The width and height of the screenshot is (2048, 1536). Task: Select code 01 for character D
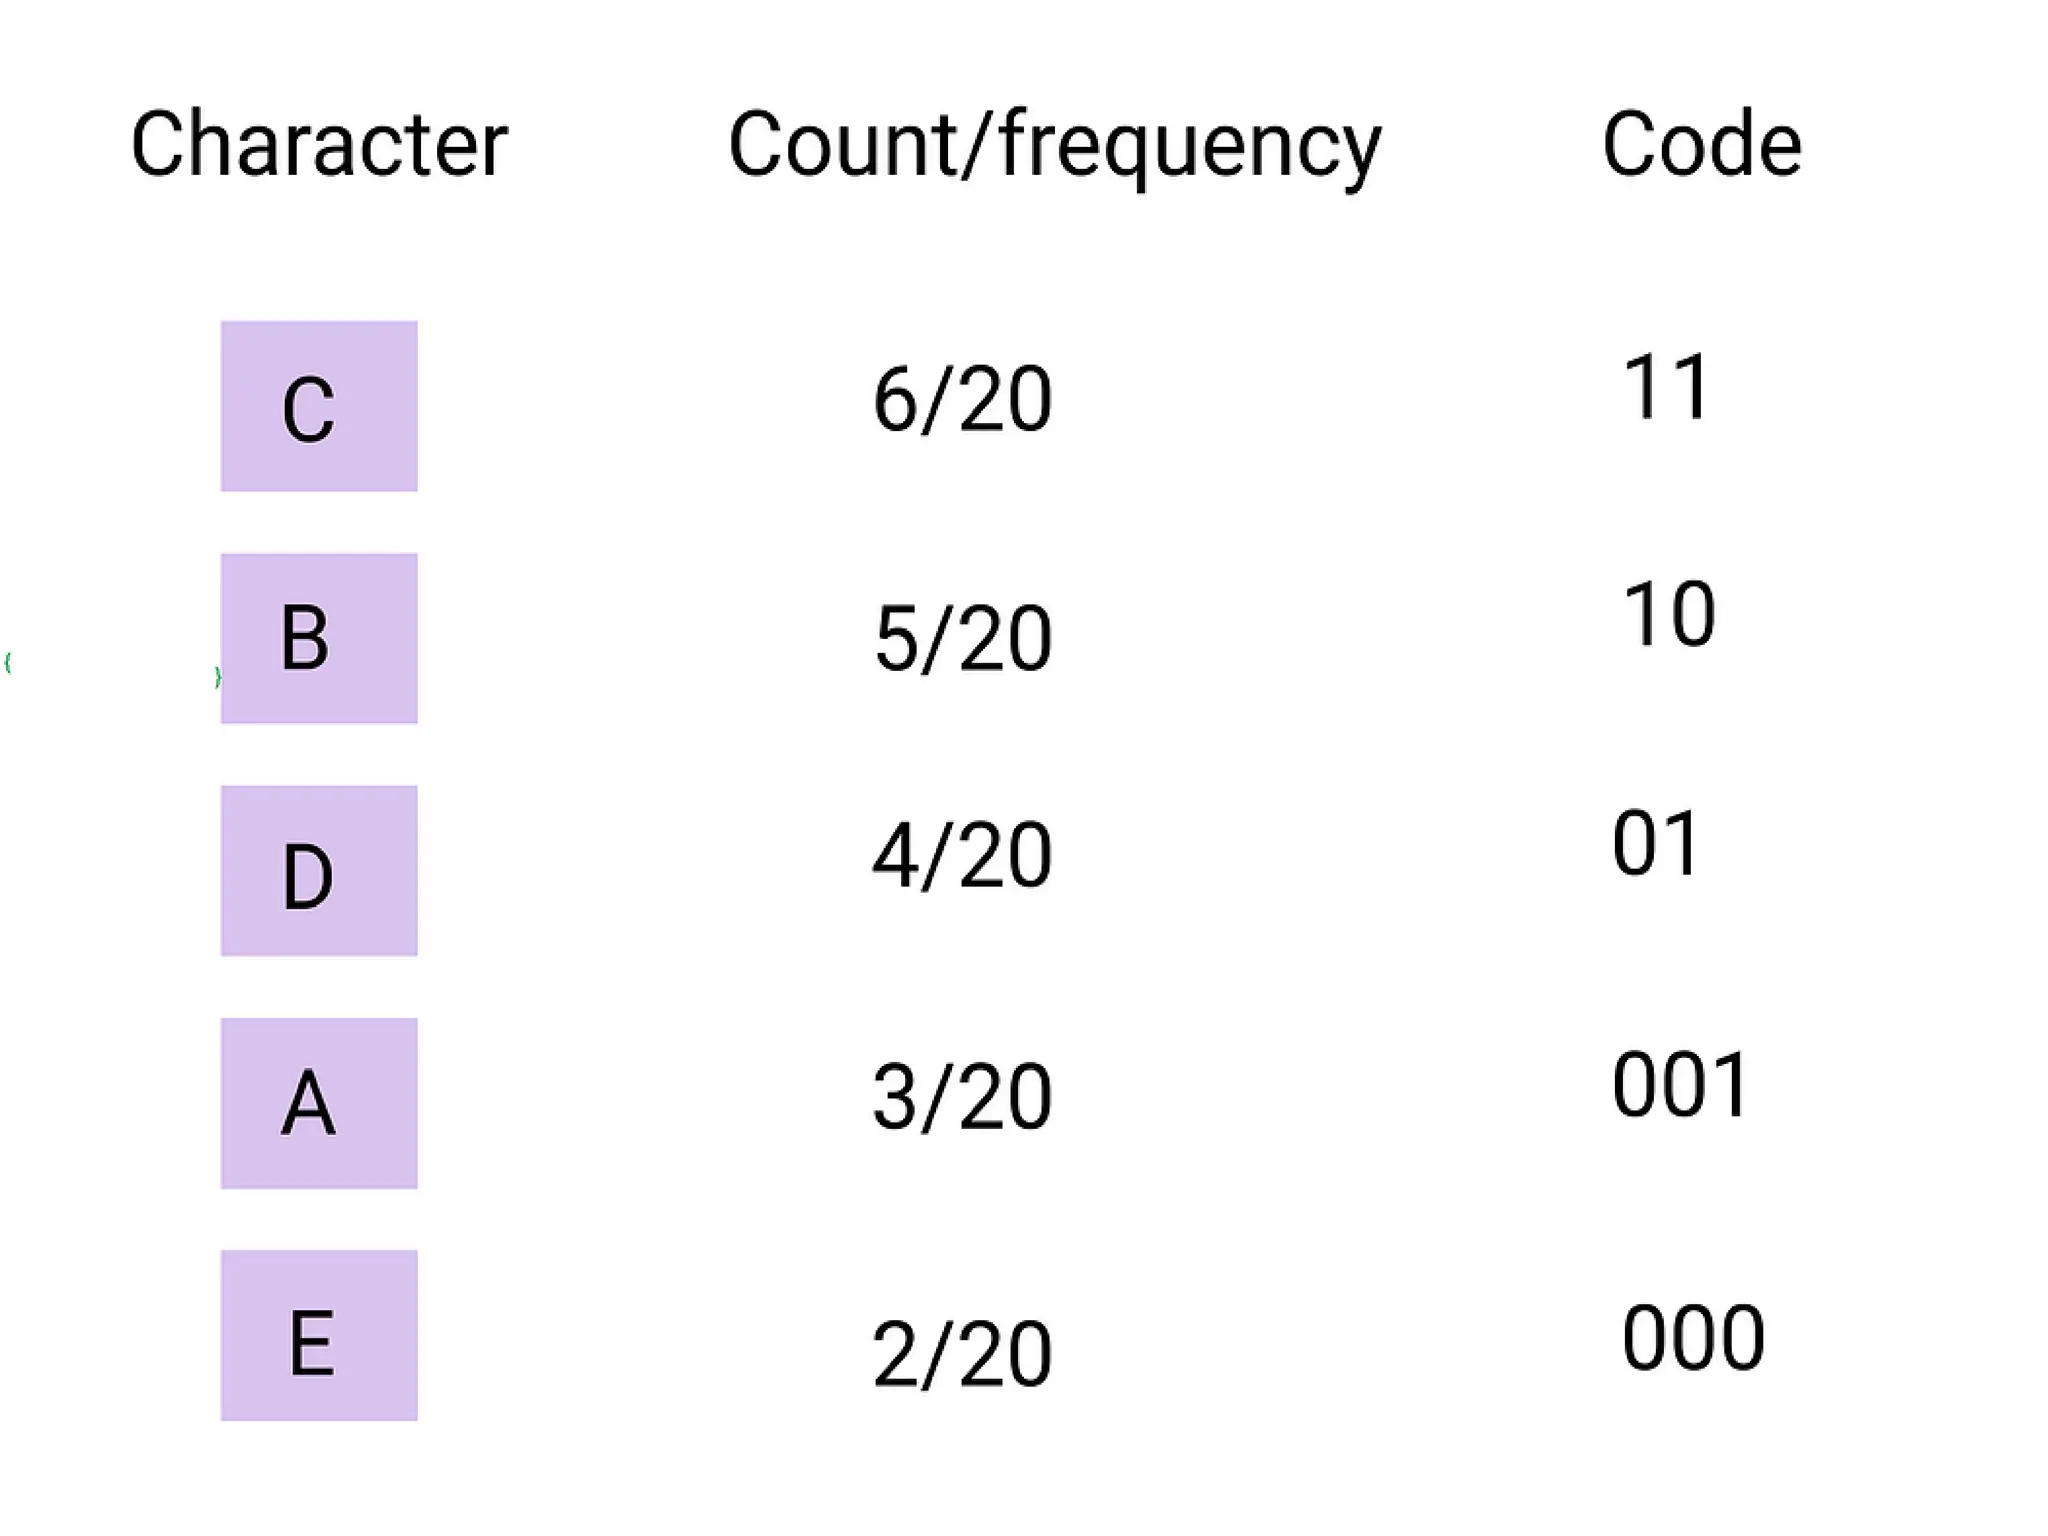(1655, 844)
